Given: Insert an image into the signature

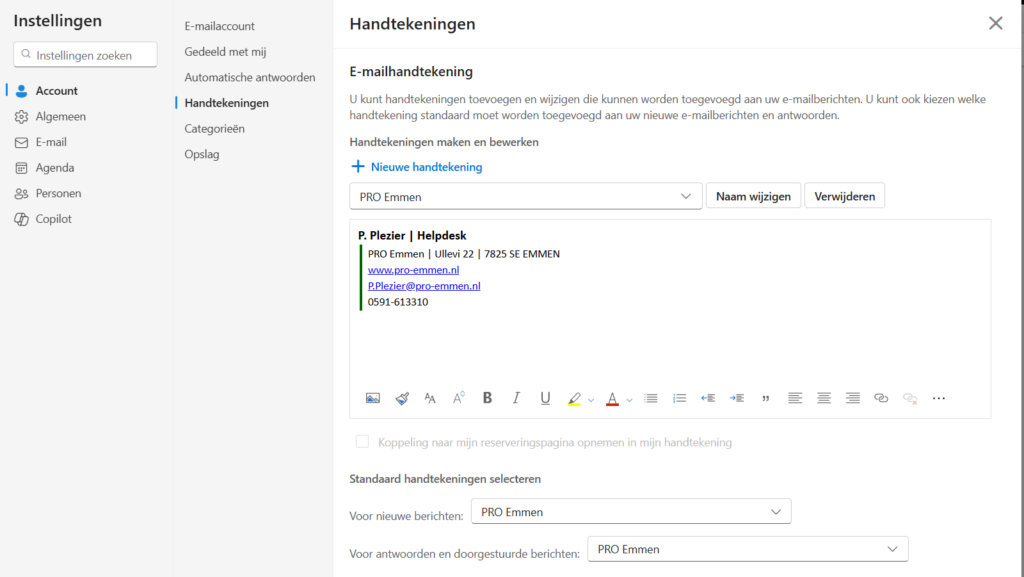Looking at the screenshot, I should 373,398.
